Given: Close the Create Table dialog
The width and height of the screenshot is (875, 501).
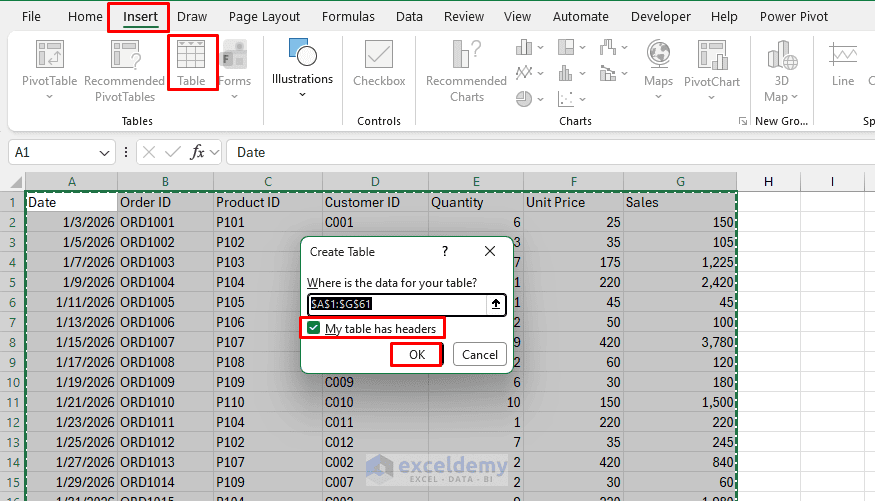Looking at the screenshot, I should (x=490, y=251).
